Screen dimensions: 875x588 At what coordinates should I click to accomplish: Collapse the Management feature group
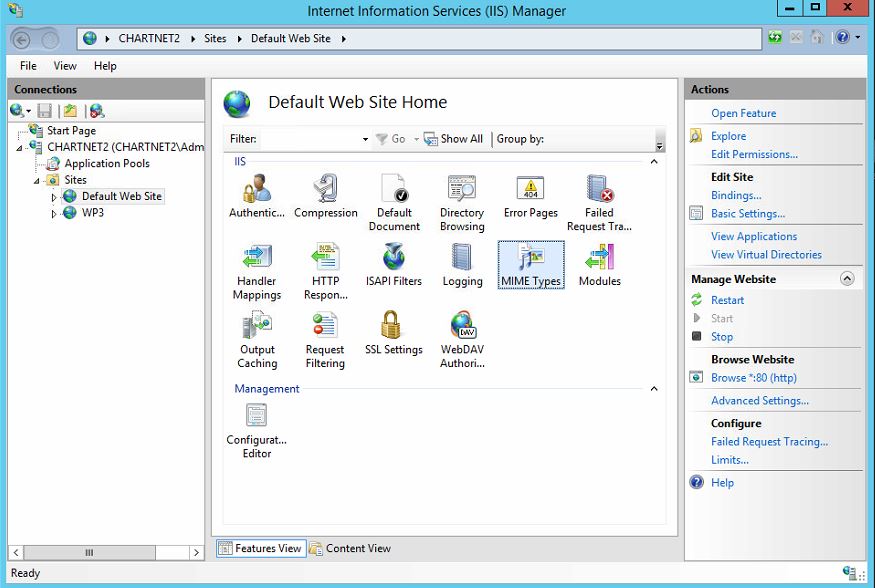(654, 389)
